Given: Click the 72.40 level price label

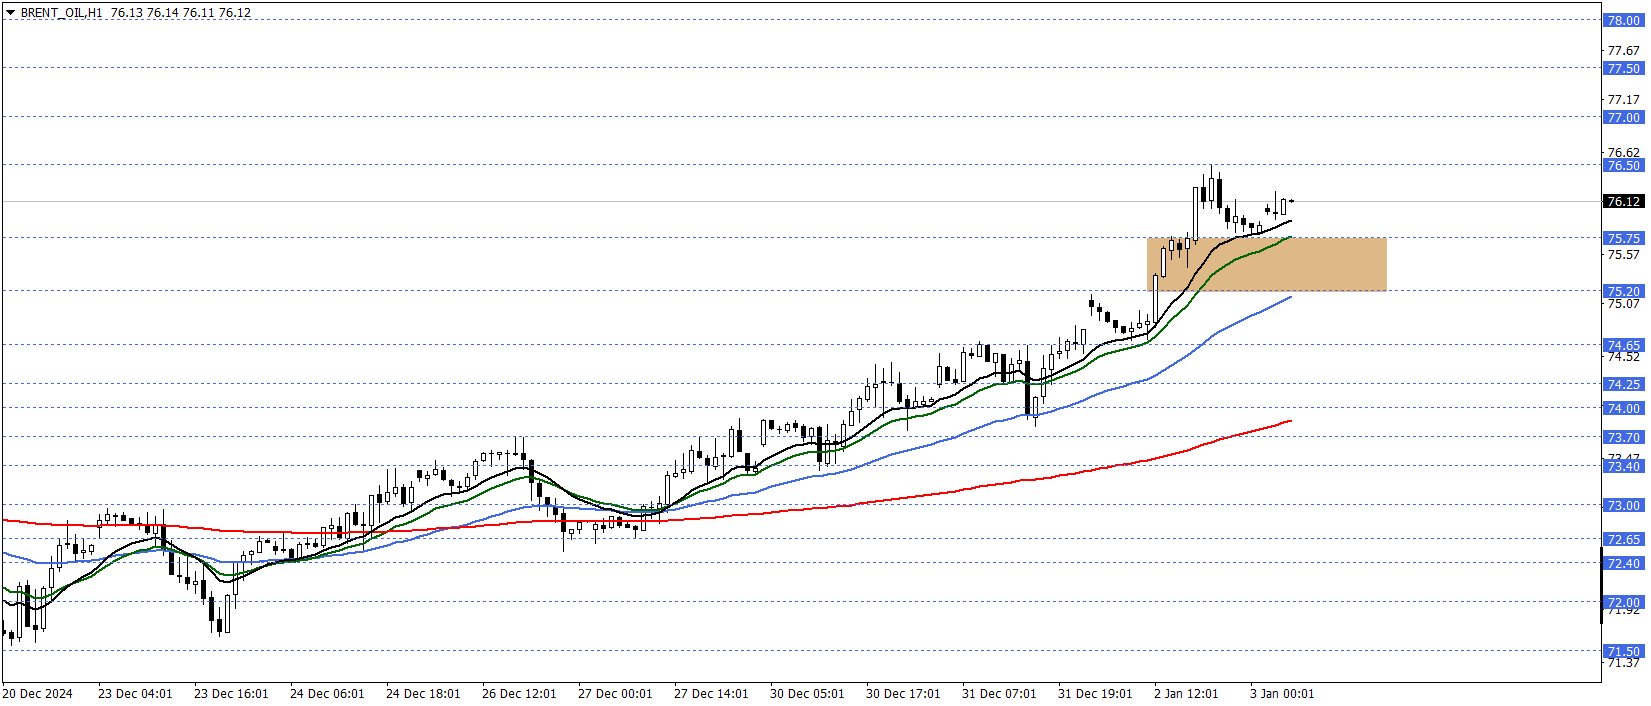Looking at the screenshot, I should (x=1623, y=563).
